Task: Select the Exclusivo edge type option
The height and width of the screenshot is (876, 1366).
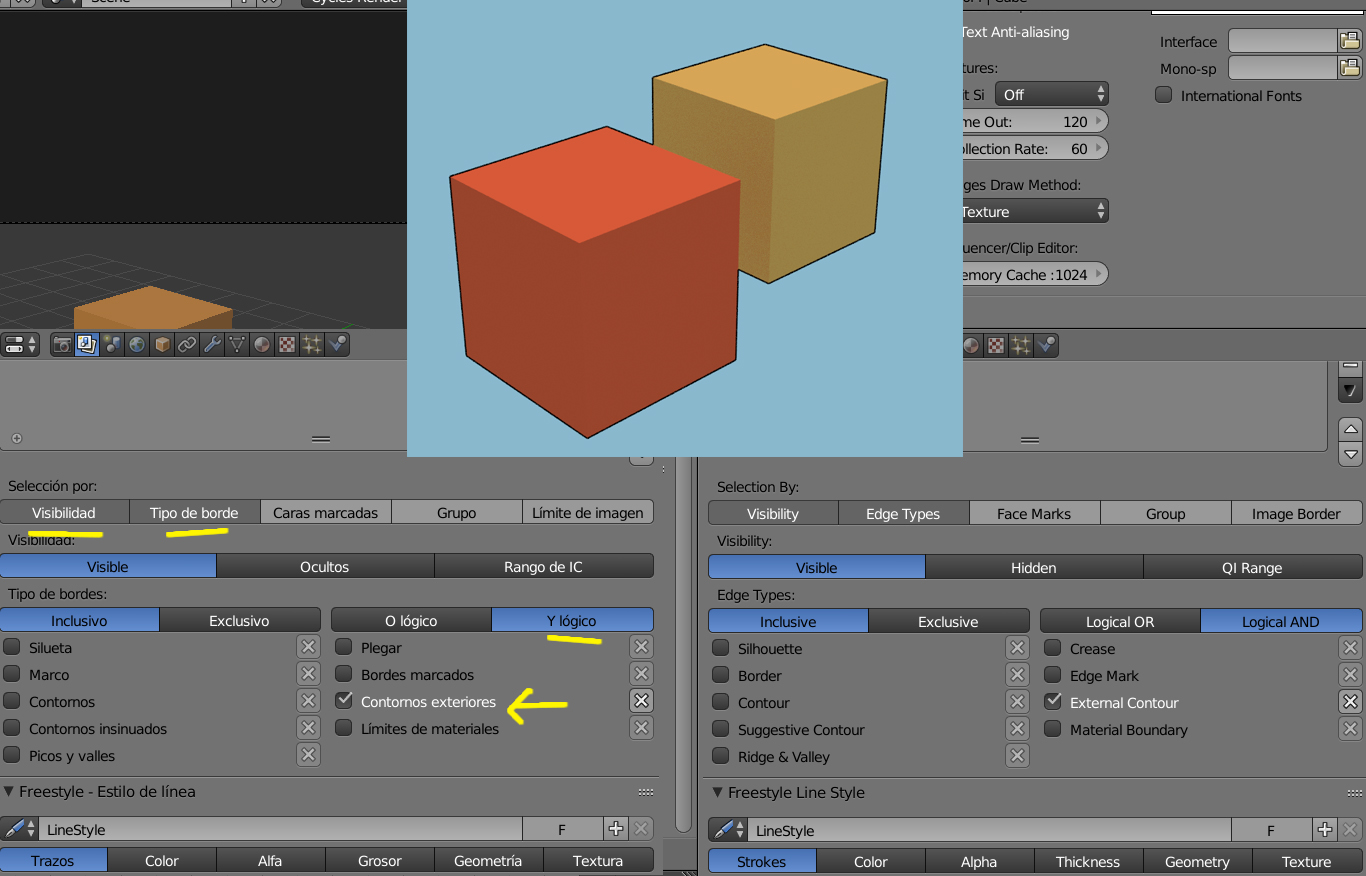Action: (240, 620)
